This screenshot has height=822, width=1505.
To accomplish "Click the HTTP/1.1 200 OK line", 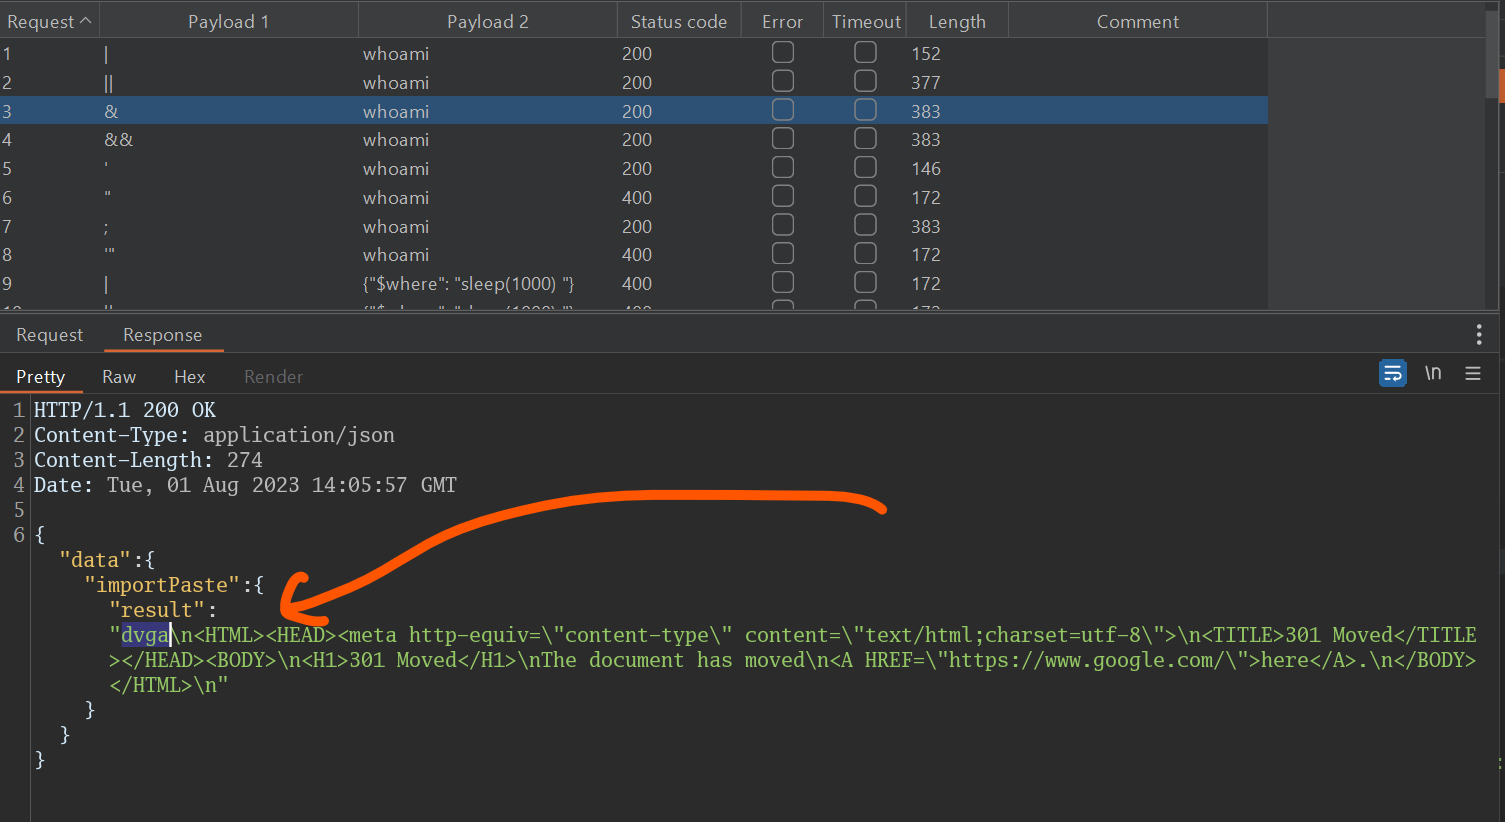I will click(125, 410).
